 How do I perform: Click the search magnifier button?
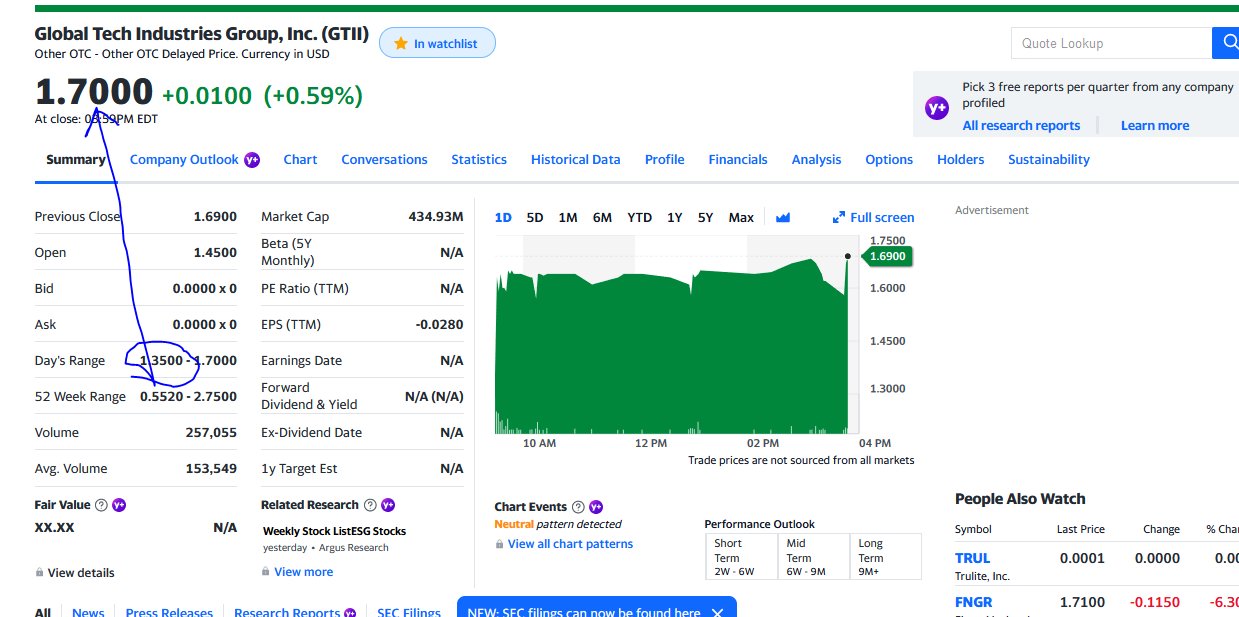pos(1227,43)
